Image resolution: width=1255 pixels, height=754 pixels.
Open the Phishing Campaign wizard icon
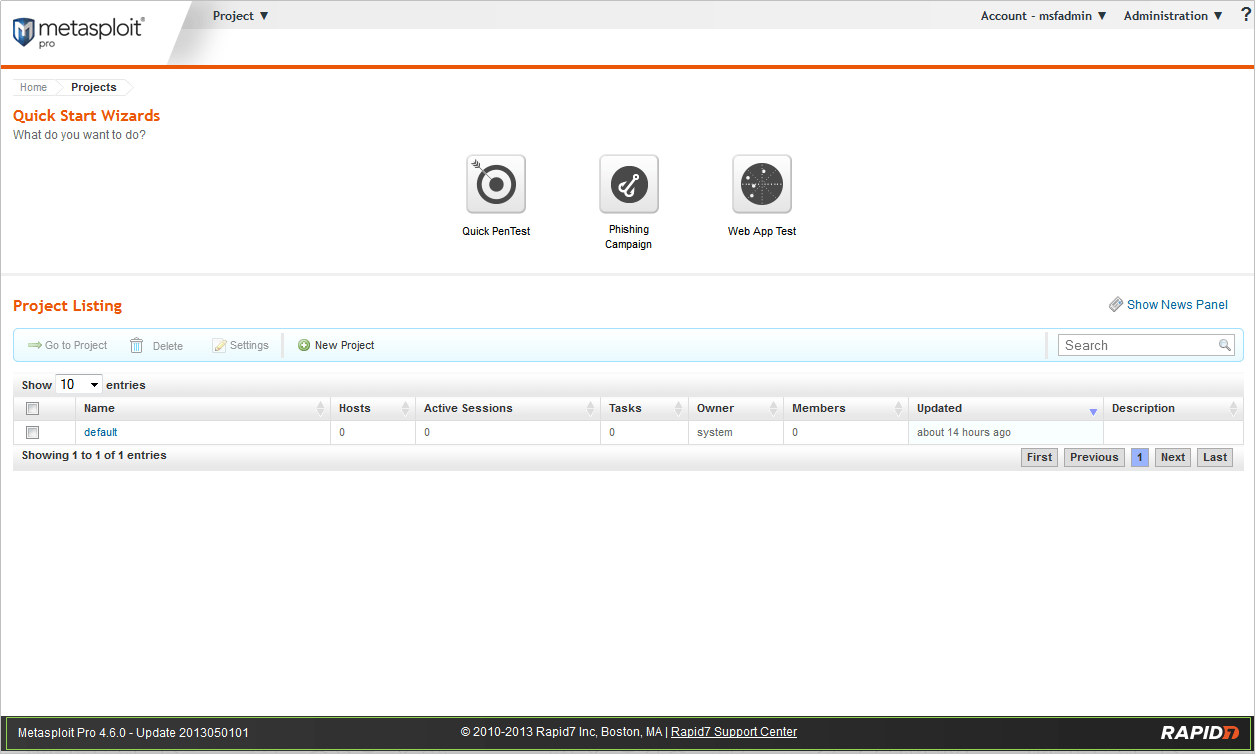(629, 184)
